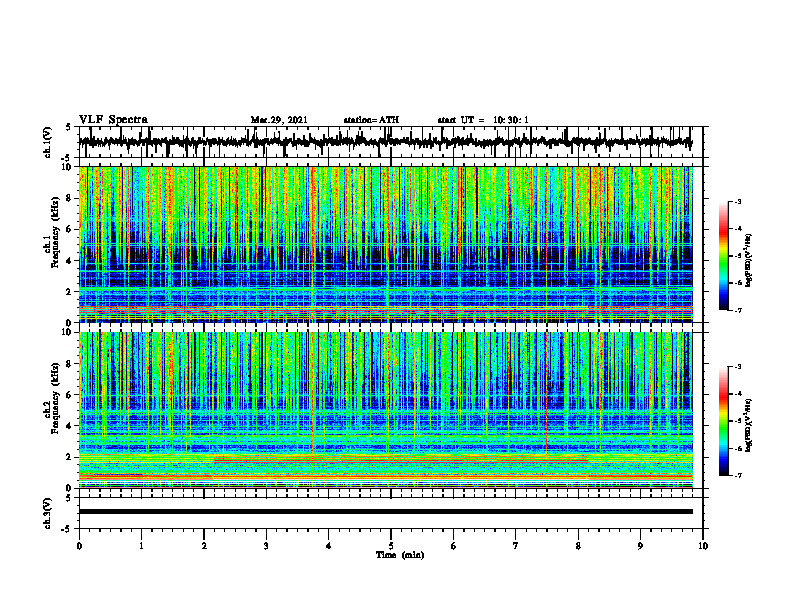
Task: Click the ch.1 "Frequency (kHz)" axis label
Action: (x=55, y=233)
